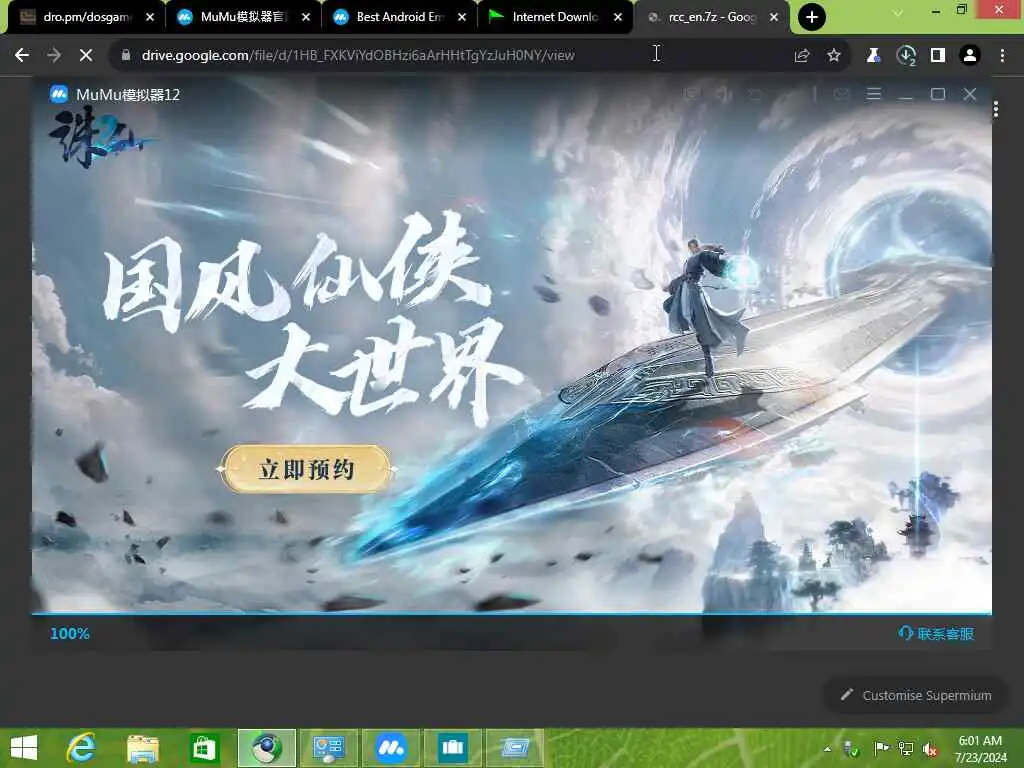Show hidden system tray icons
This screenshot has width=1024, height=768.
tap(827, 749)
